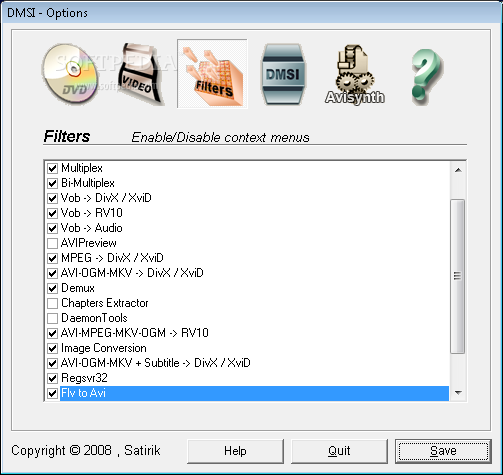Toggle Vob -> DivX / XviD checkbox

point(52,198)
